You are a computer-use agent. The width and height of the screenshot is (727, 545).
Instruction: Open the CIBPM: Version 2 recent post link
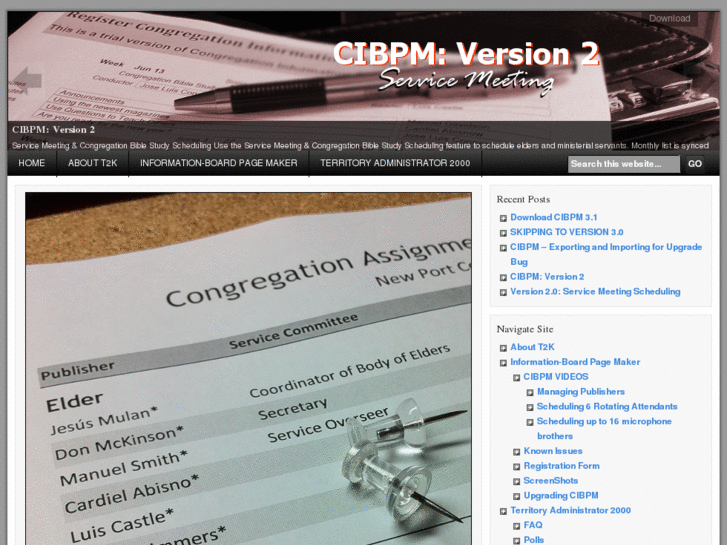point(547,276)
